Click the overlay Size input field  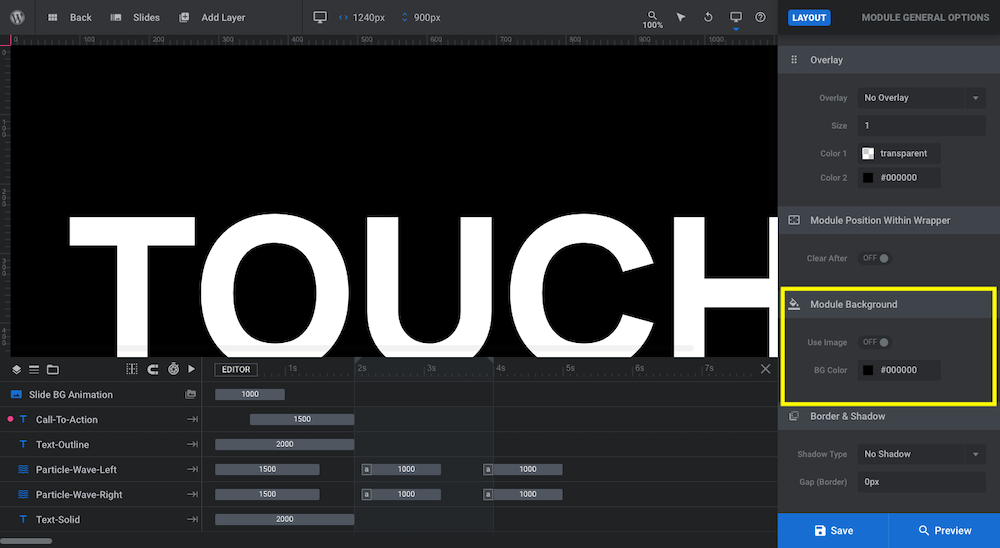point(922,126)
